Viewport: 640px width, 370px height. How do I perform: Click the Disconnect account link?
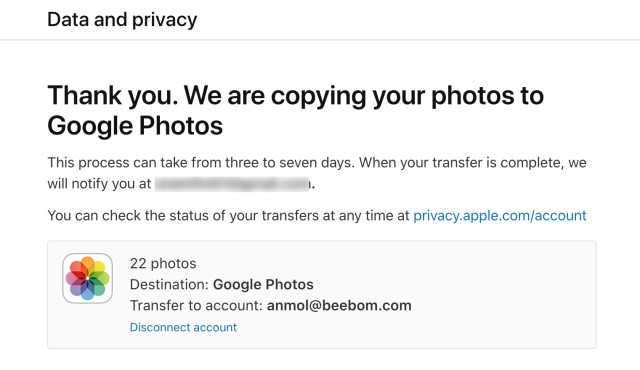pos(183,327)
